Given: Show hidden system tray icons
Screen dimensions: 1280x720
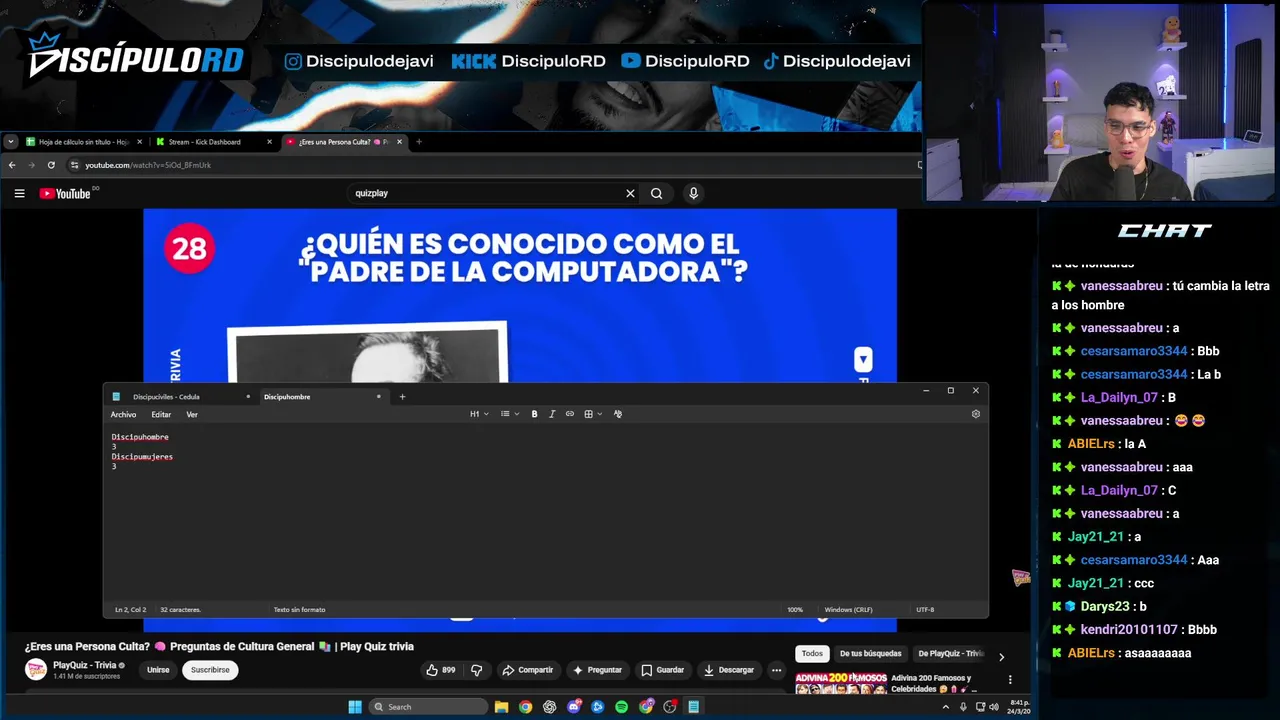Looking at the screenshot, I should [x=946, y=707].
